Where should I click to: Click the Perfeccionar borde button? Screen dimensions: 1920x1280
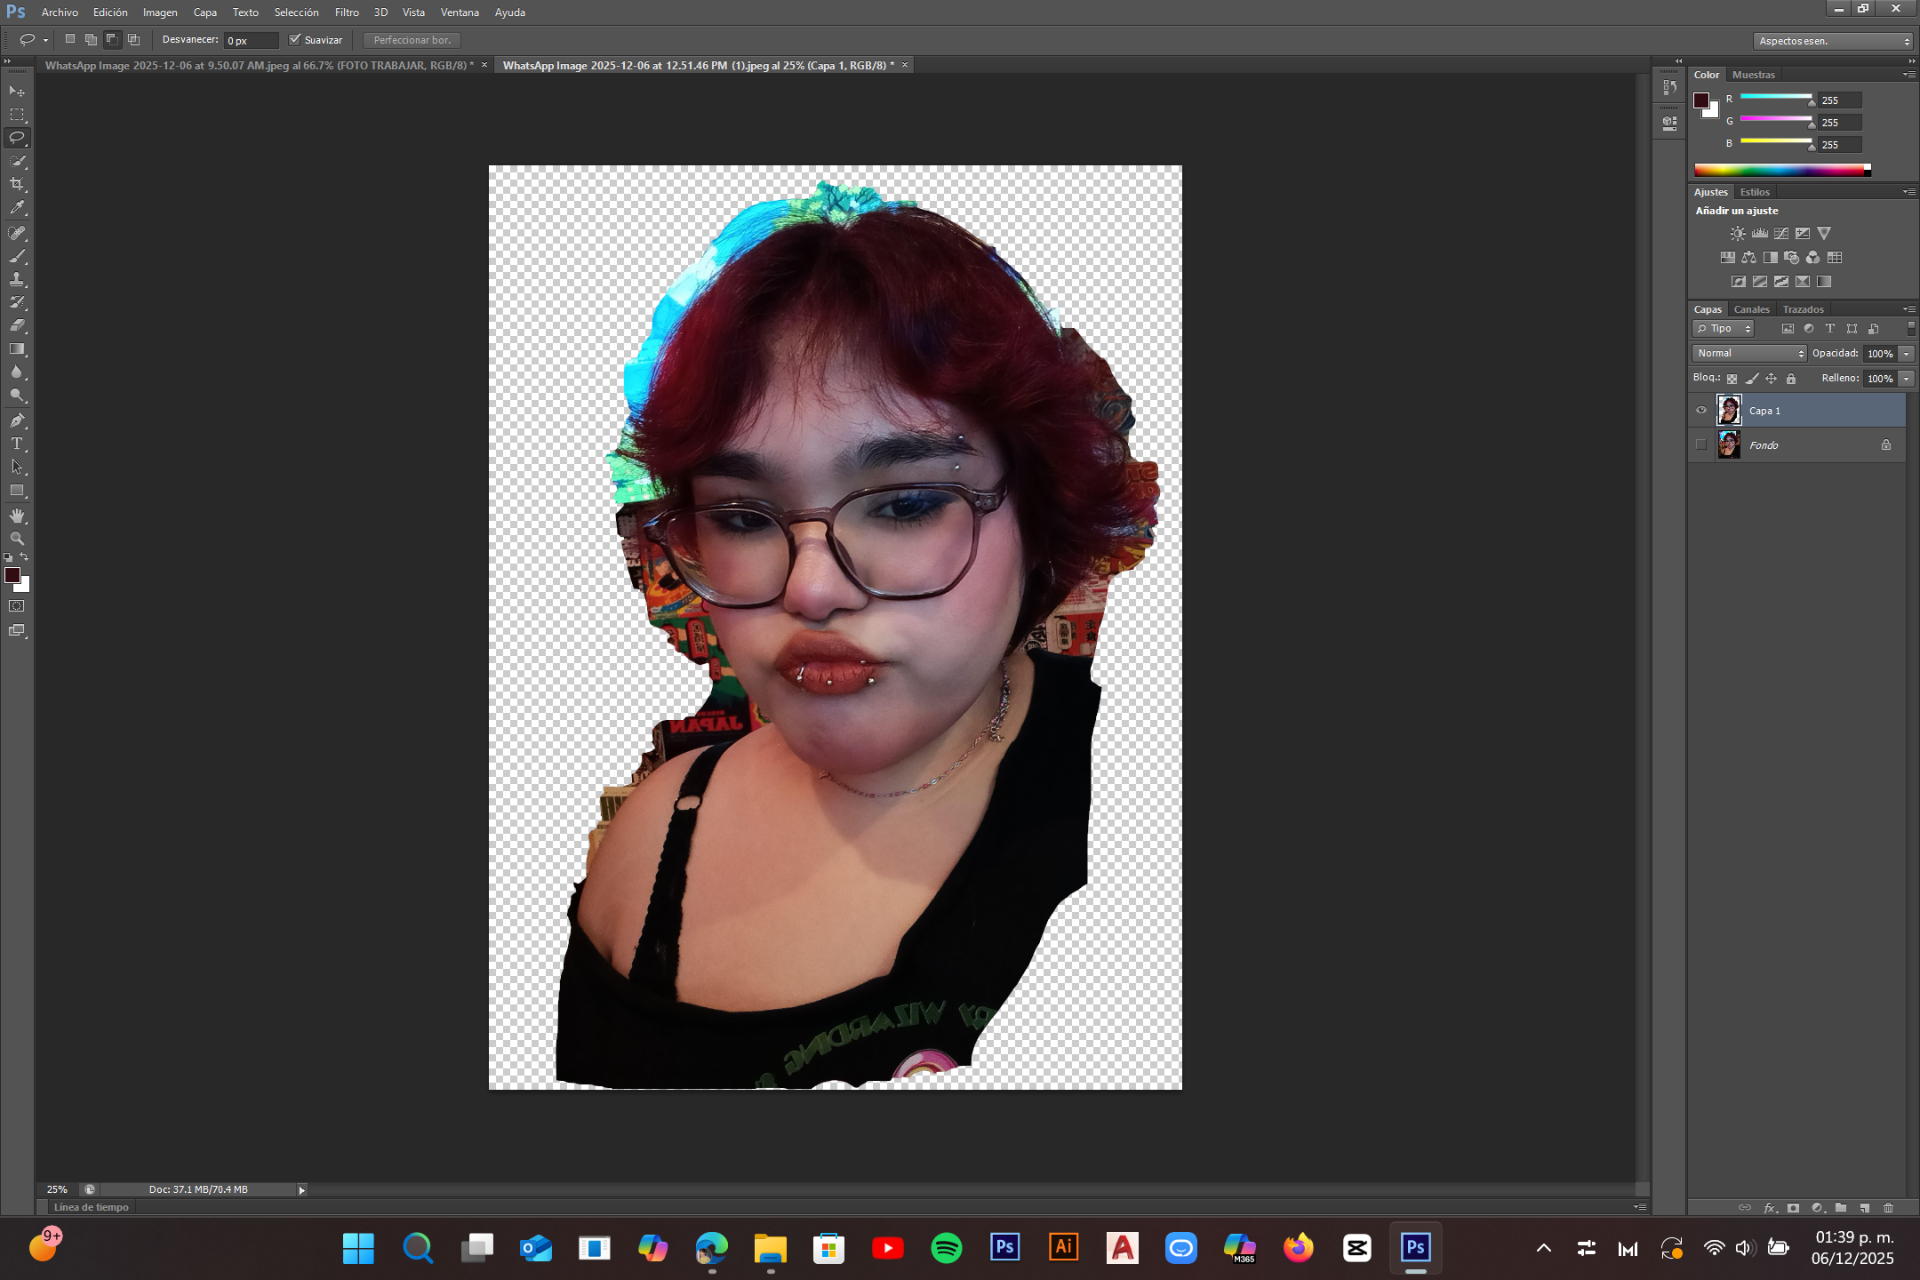(411, 40)
